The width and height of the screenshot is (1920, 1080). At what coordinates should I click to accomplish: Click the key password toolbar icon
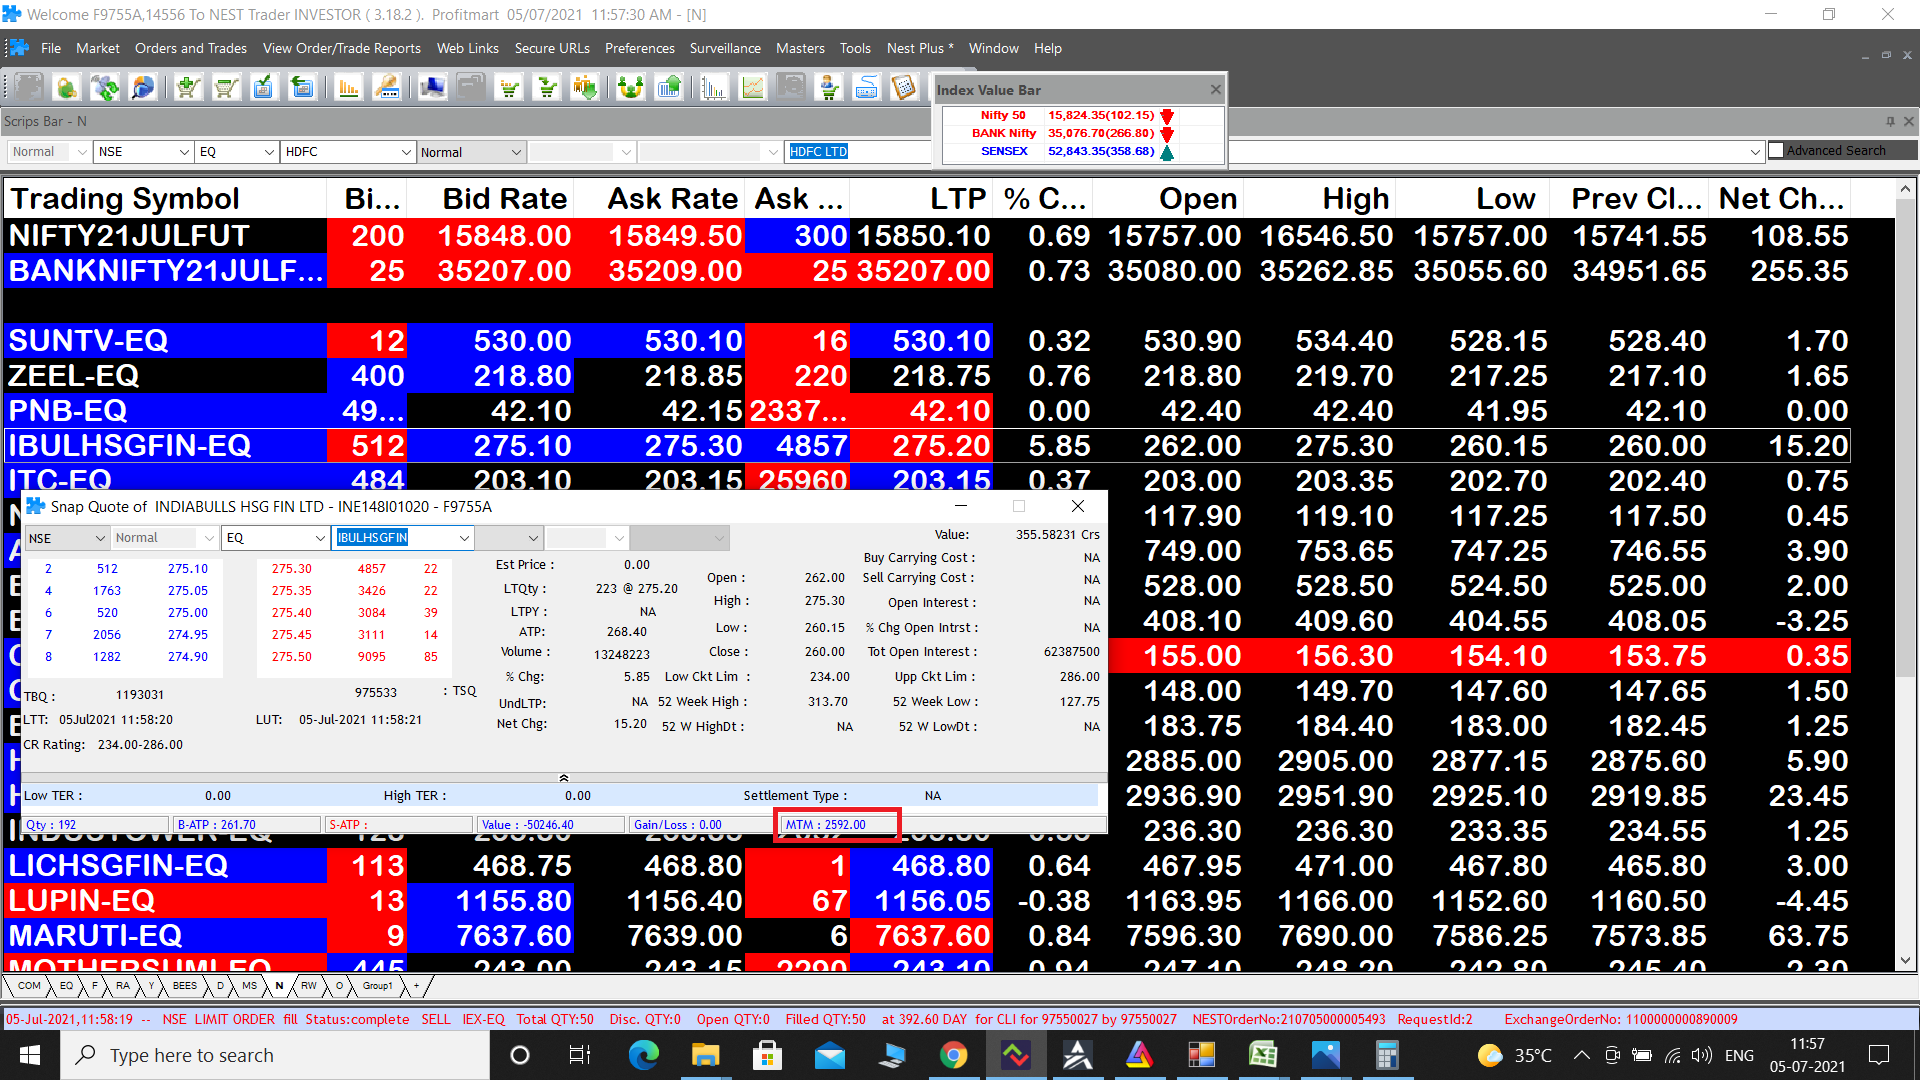click(387, 88)
